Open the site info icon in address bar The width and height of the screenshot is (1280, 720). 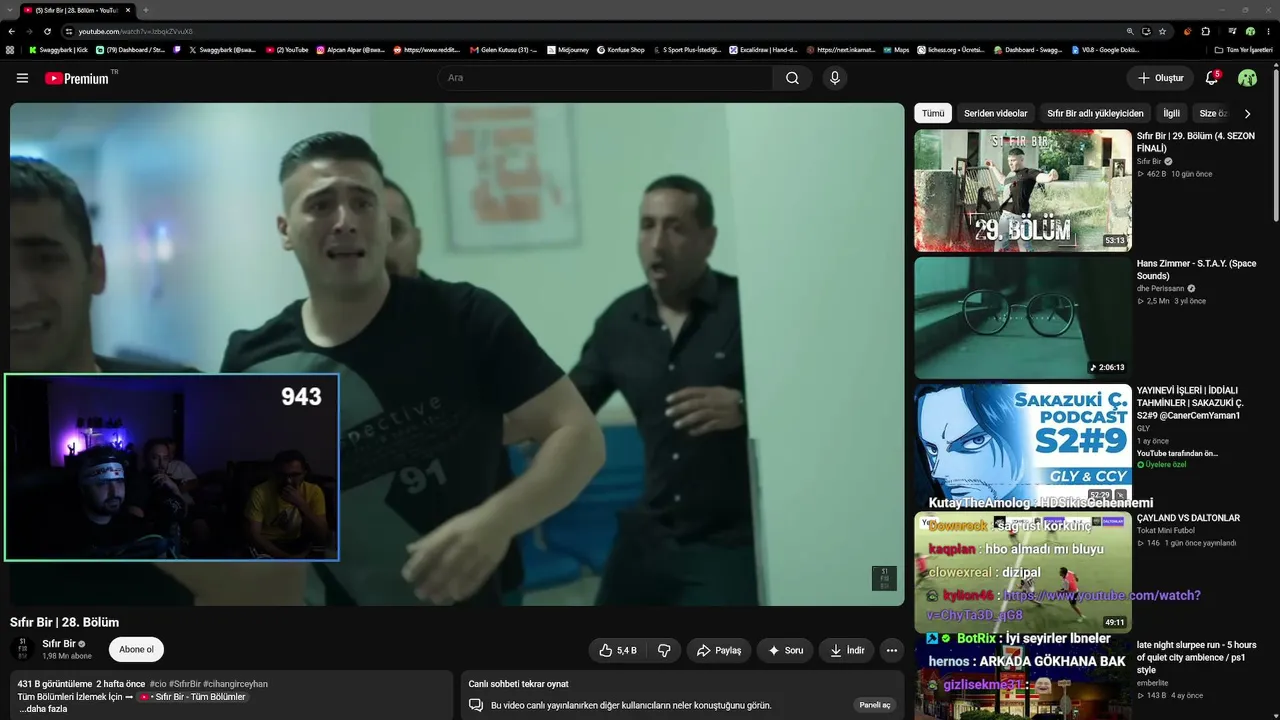coord(68,31)
